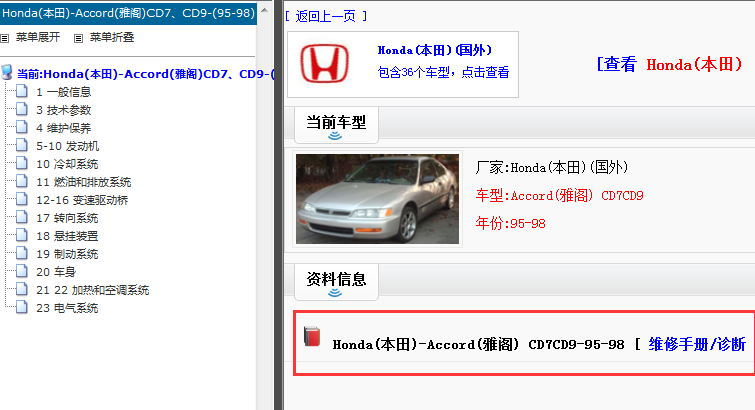
Task: Click 菜单展开 to expand all menus
Action: click(38, 37)
